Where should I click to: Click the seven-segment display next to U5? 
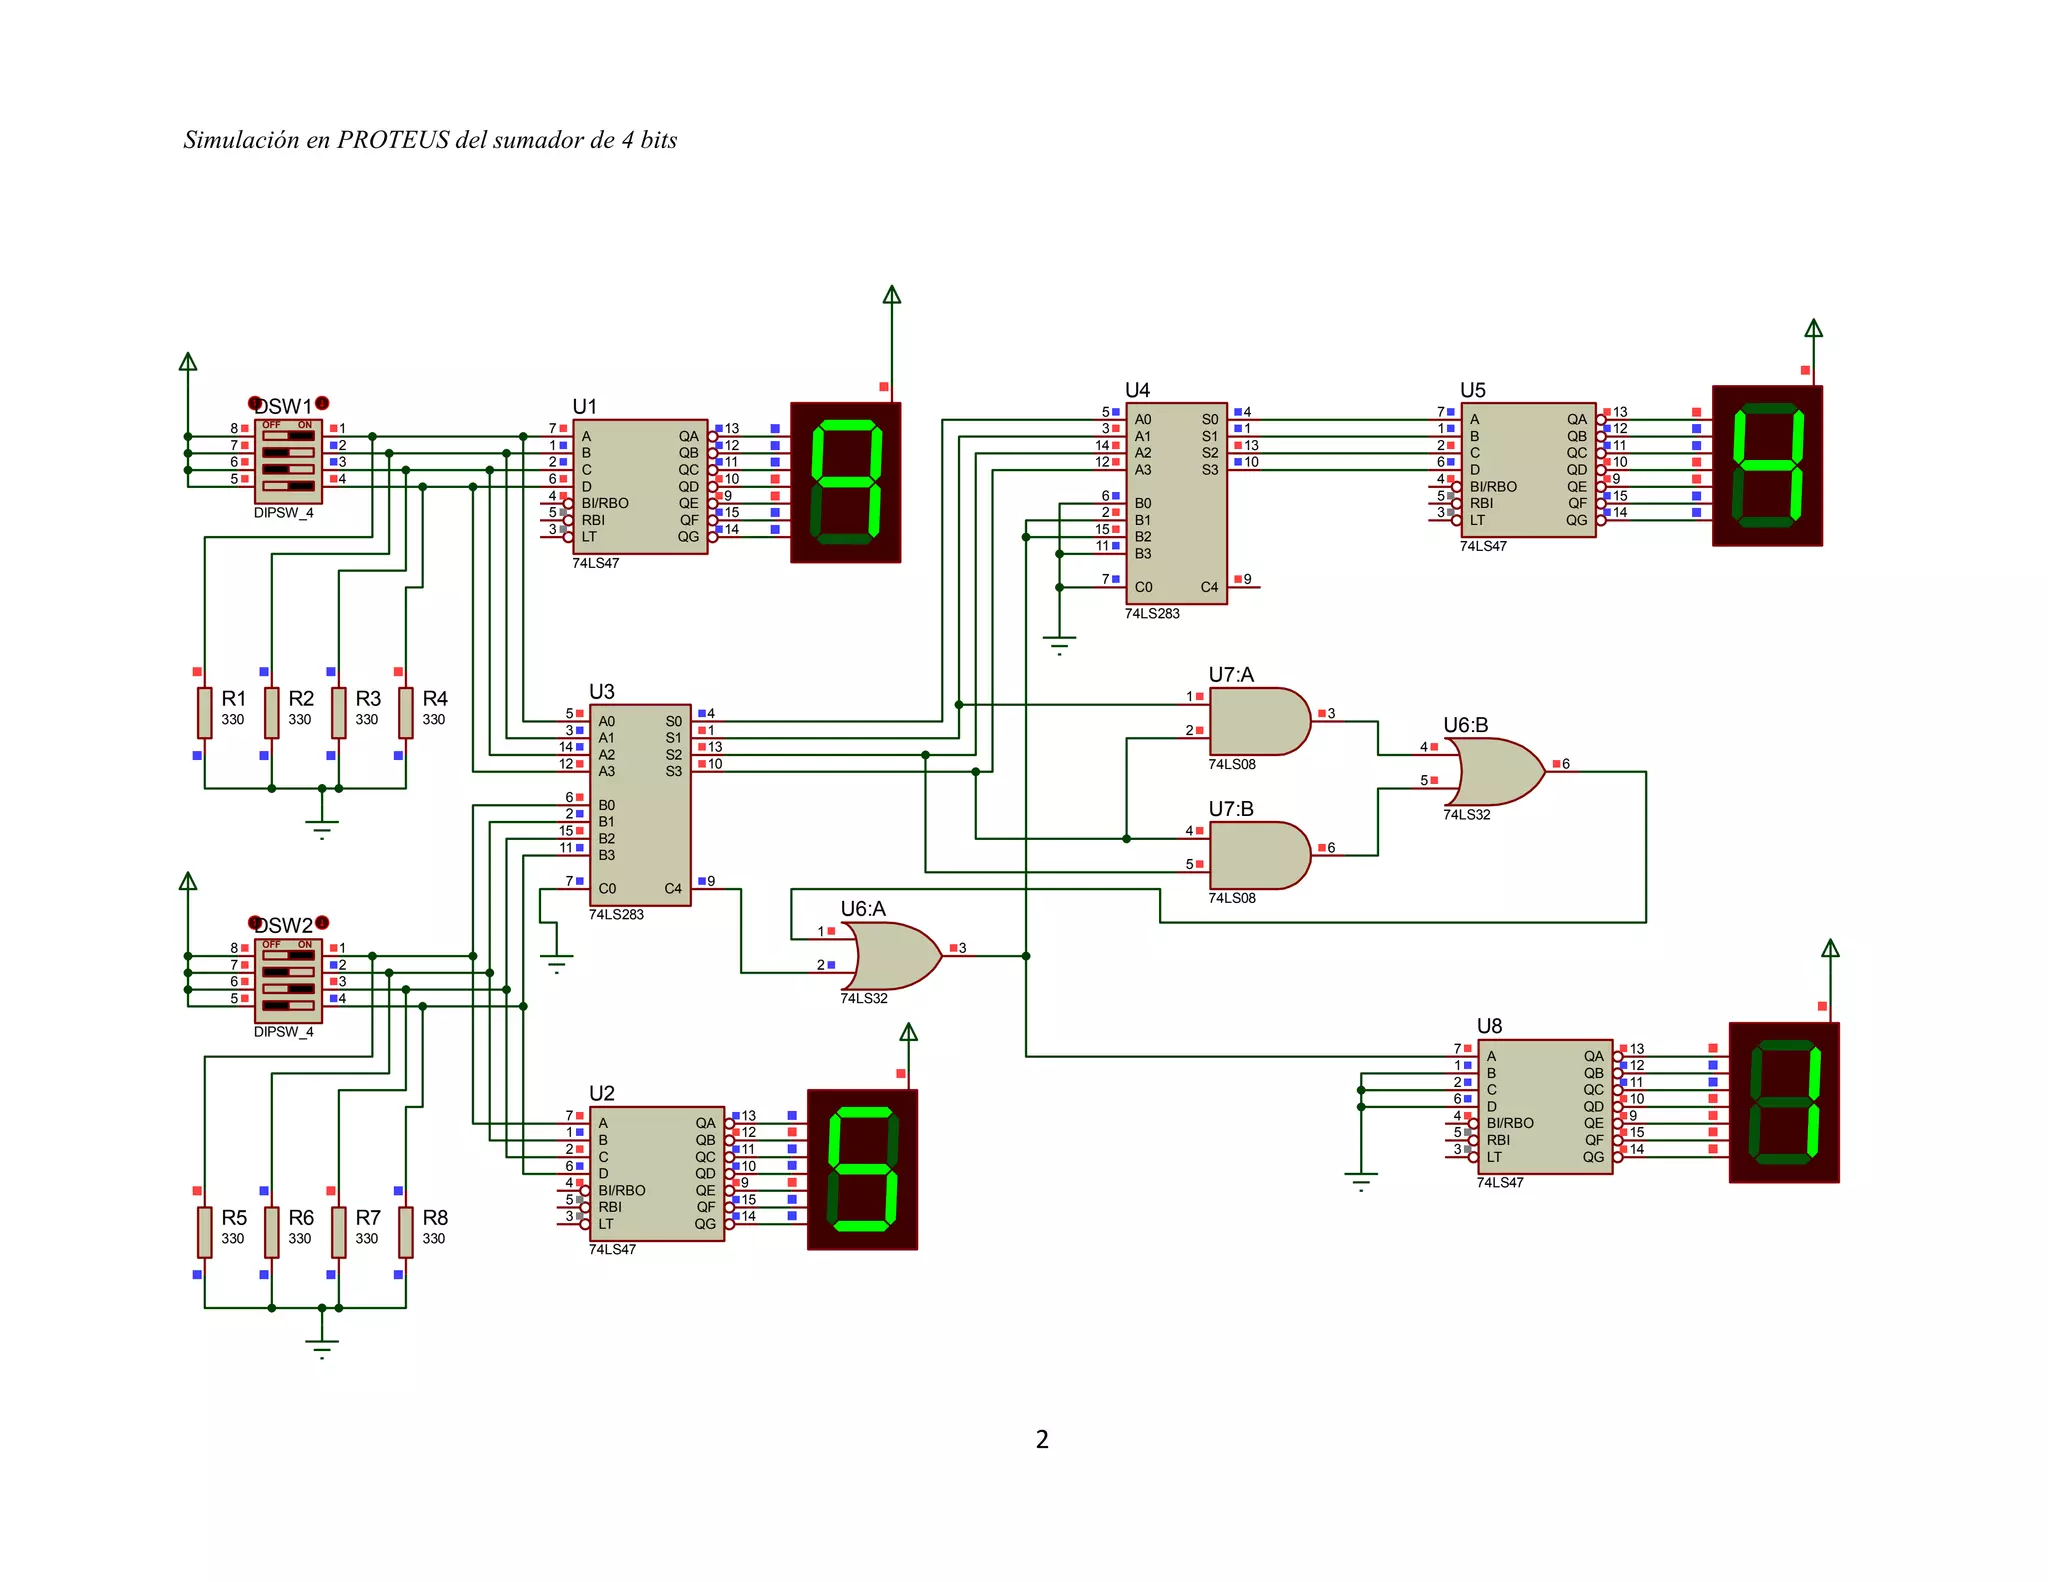1767,465
